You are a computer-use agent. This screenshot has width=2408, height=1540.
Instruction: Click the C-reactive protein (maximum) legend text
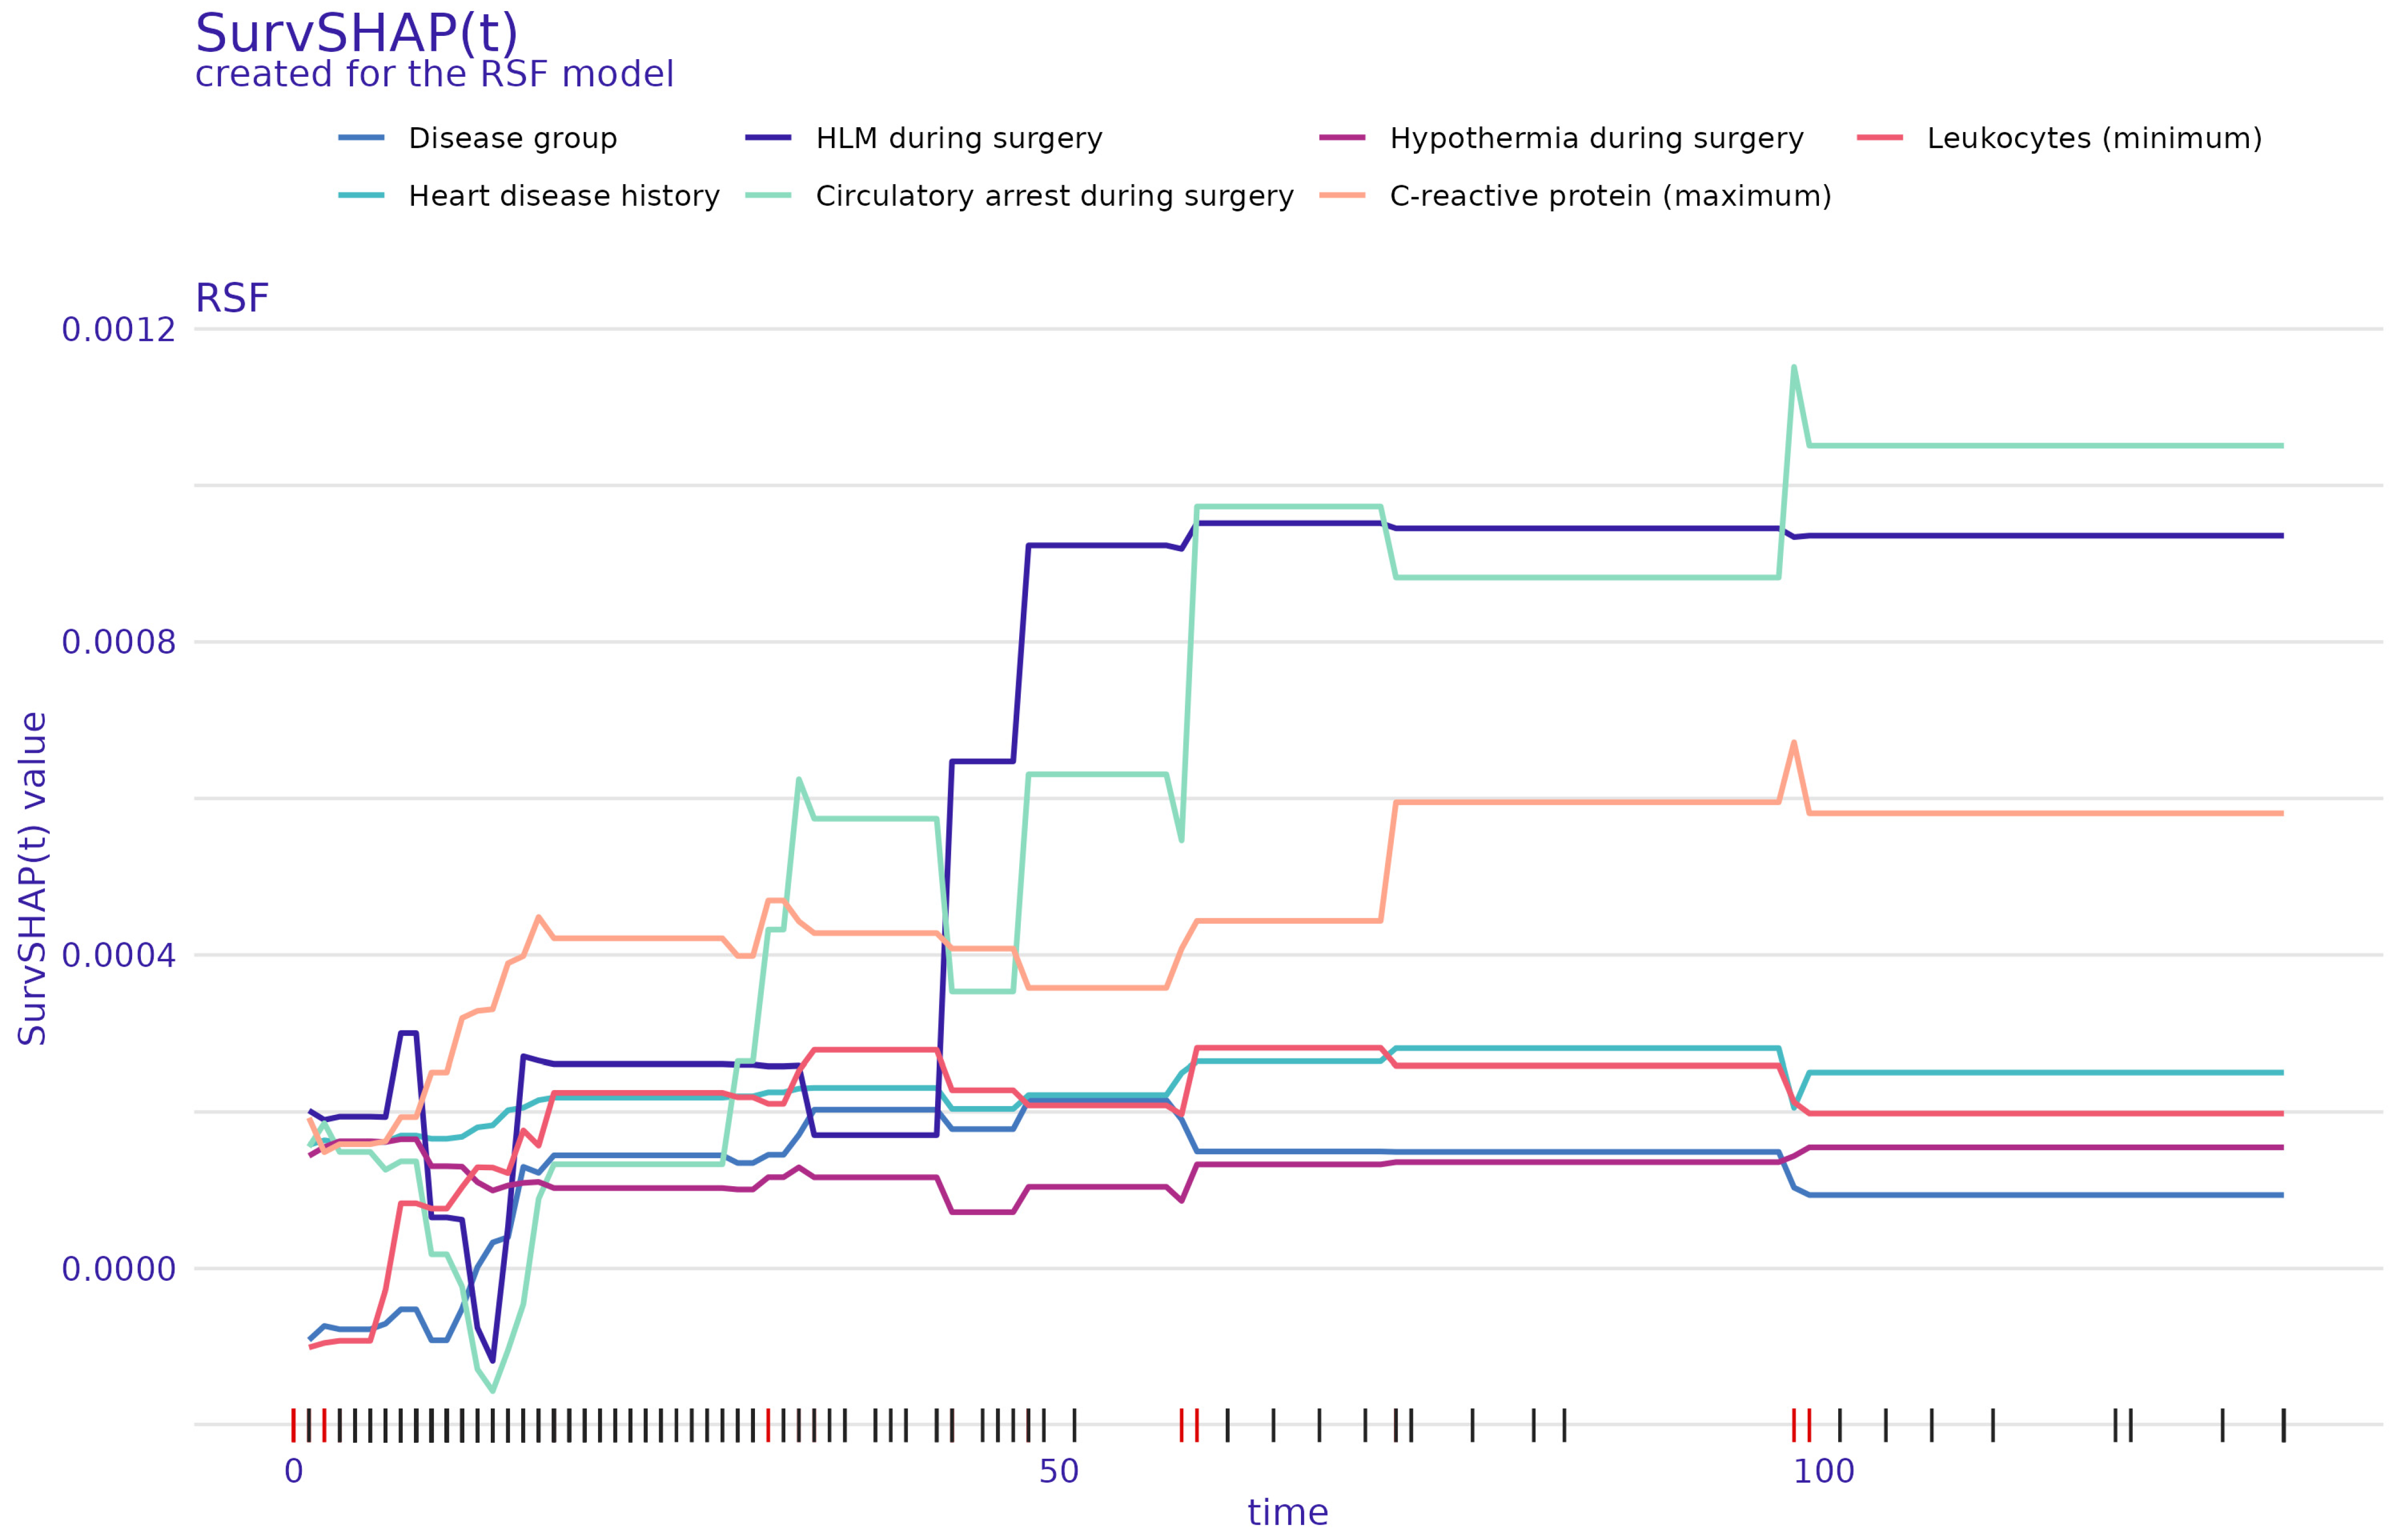[1610, 197]
